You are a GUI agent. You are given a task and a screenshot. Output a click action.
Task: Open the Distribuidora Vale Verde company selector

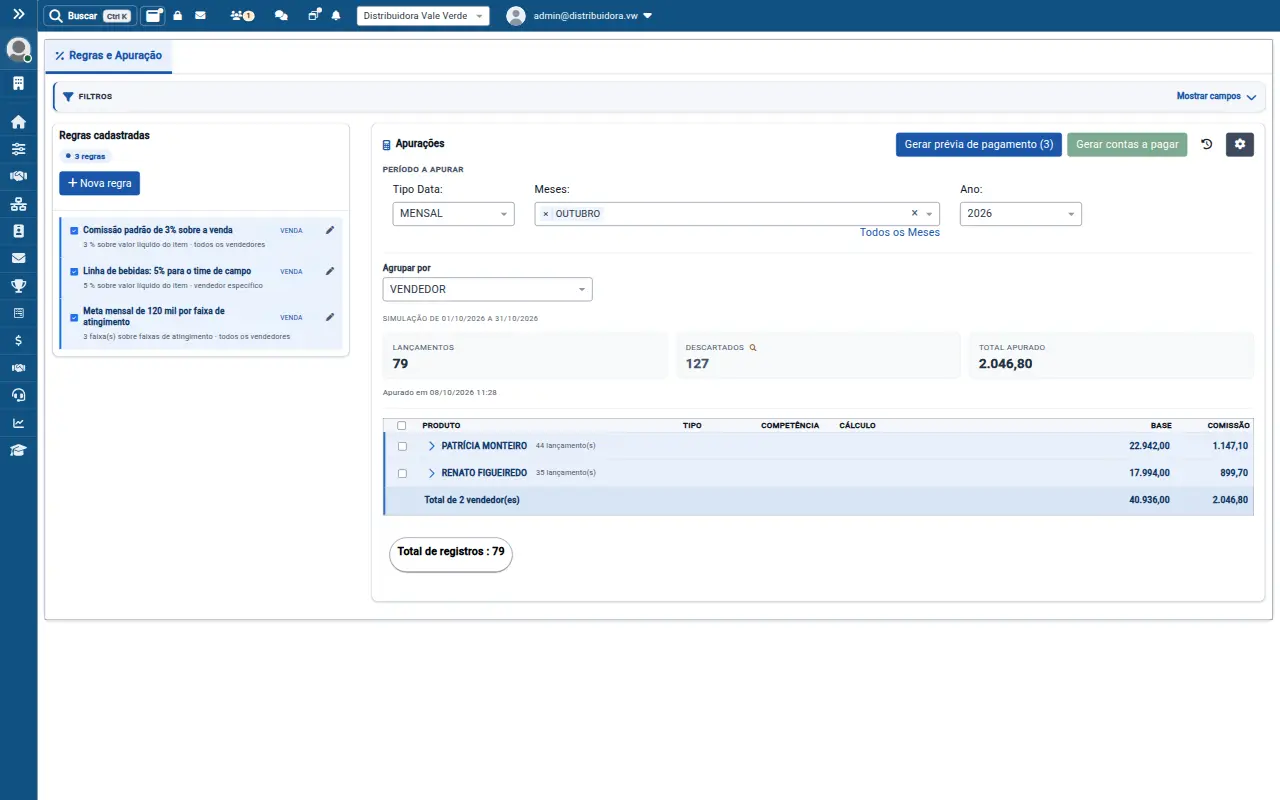click(423, 16)
